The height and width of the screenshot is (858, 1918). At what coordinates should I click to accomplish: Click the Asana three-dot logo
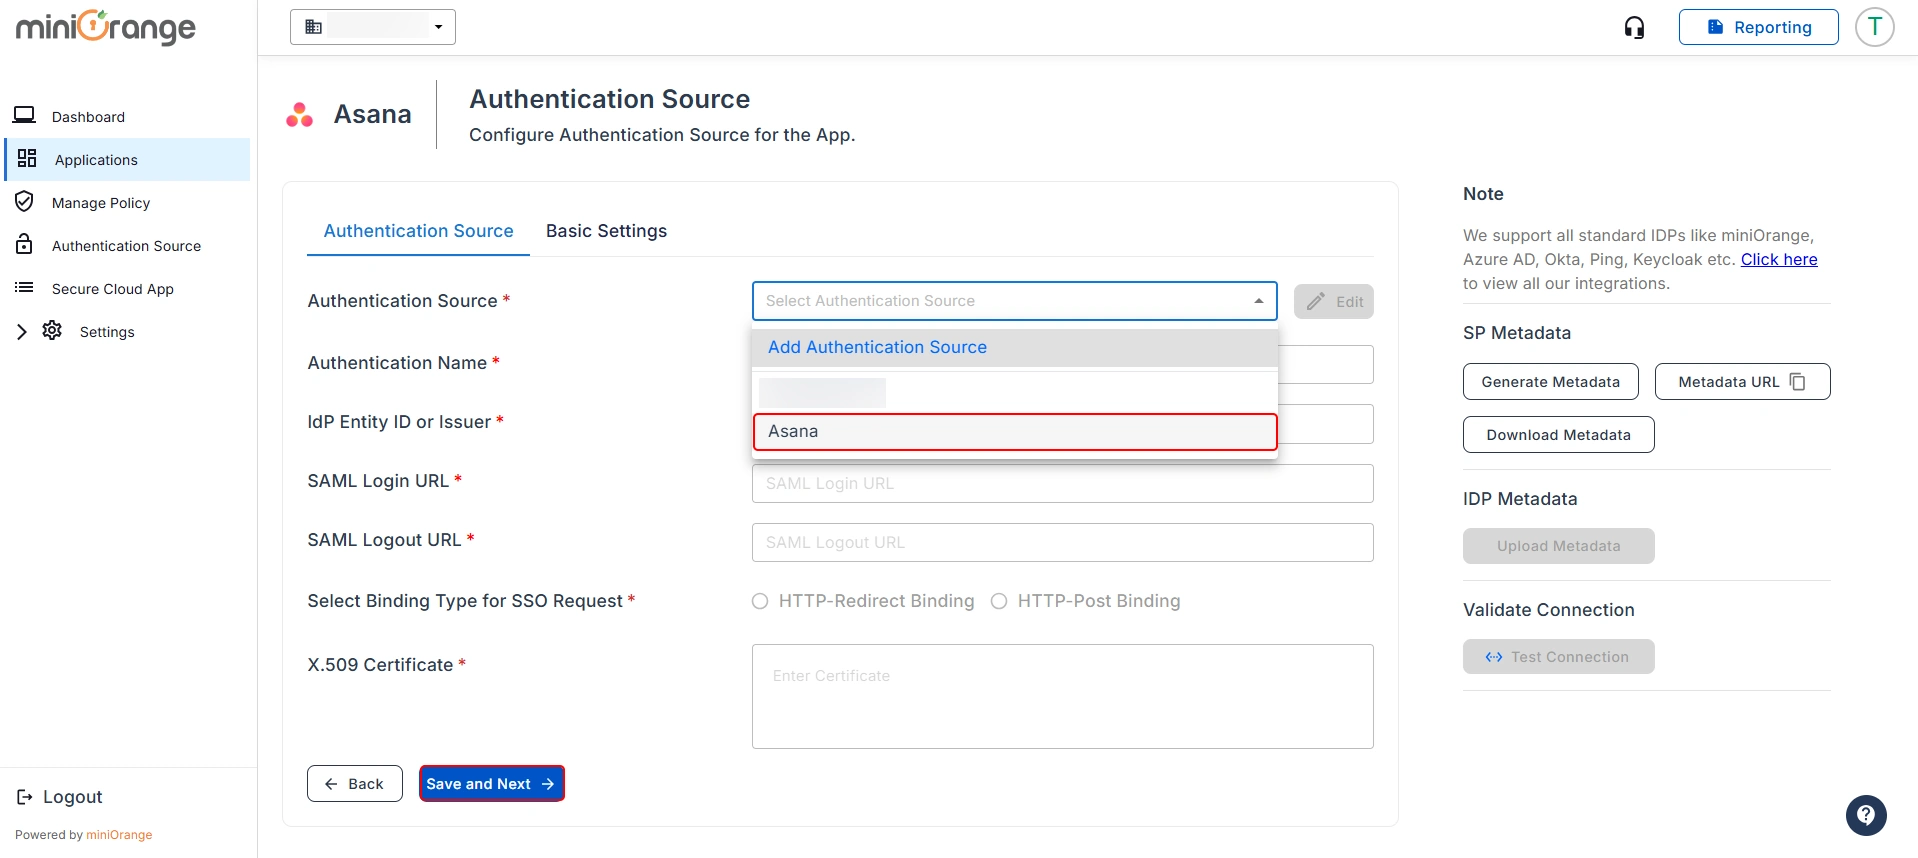click(299, 115)
